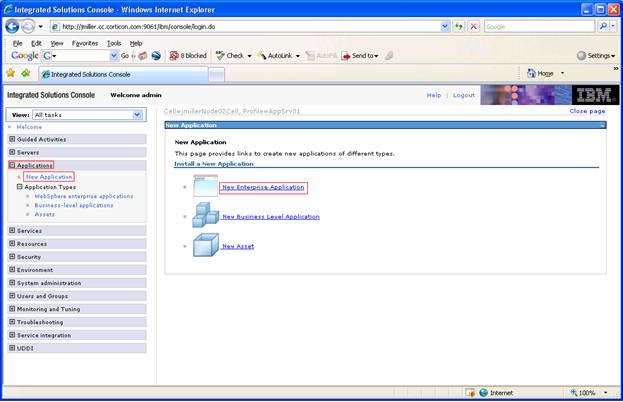
Task: Expand the System administration section
Action: (x=12, y=283)
